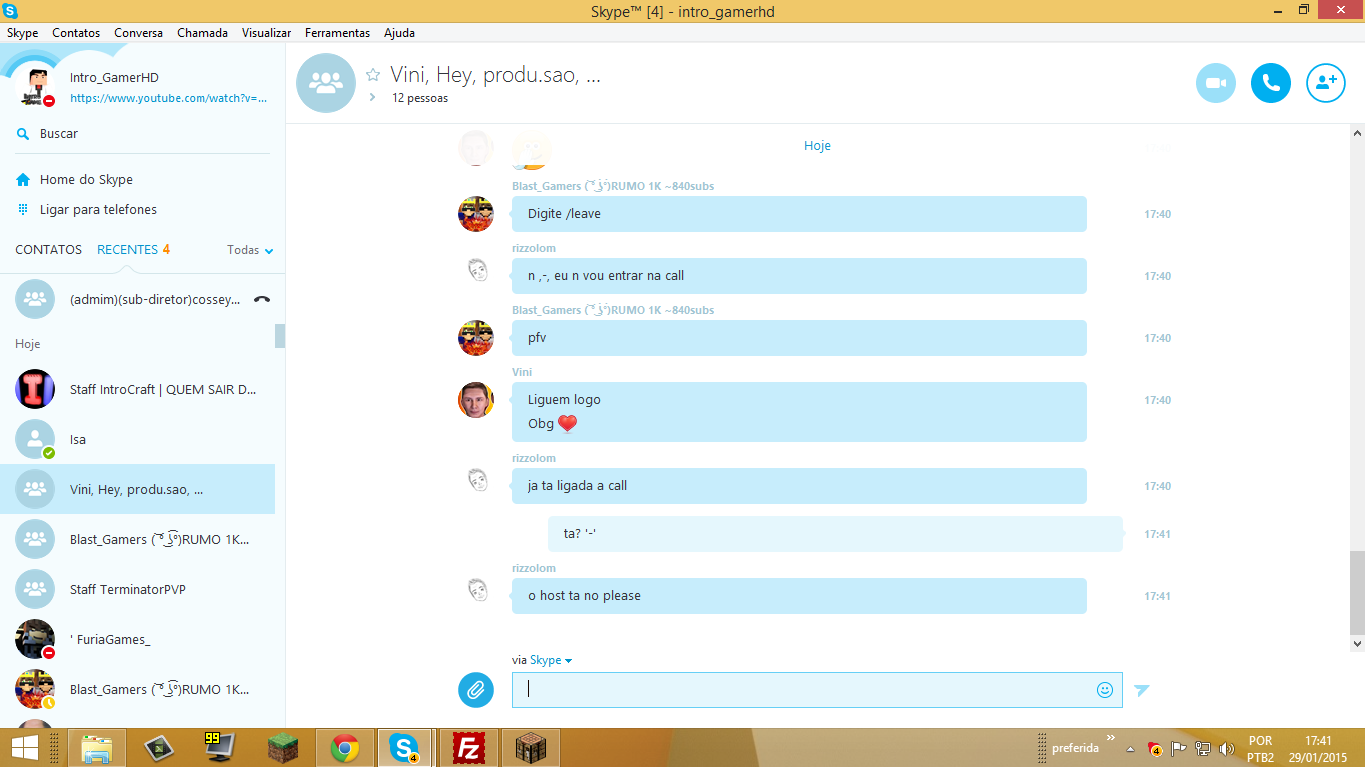Open the Staff TerminatorPVP group chat
This screenshot has height=767, width=1365.
coord(137,589)
